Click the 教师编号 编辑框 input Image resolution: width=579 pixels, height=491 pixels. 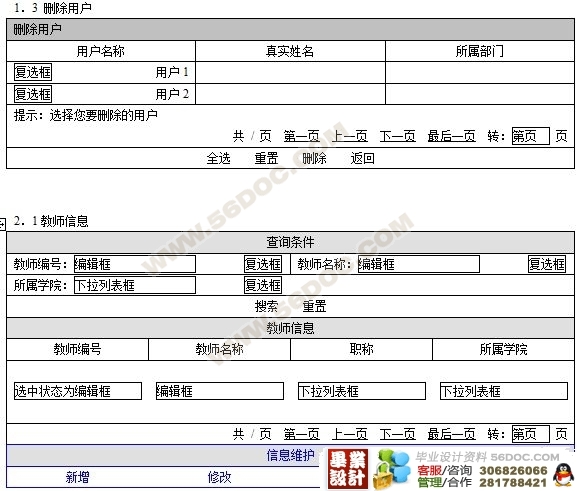click(135, 264)
